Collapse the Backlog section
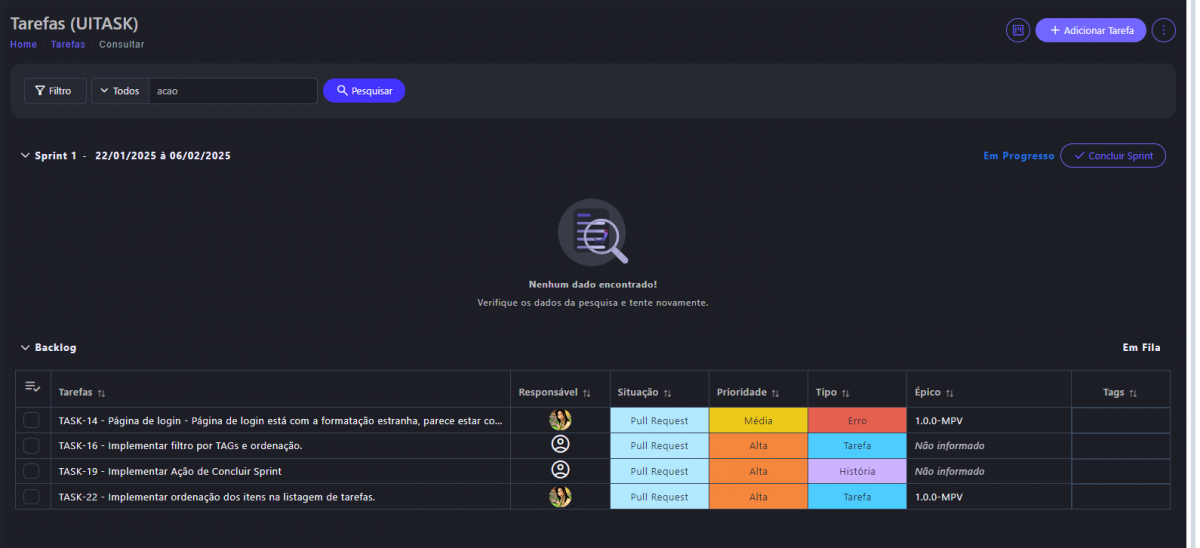 pos(25,348)
